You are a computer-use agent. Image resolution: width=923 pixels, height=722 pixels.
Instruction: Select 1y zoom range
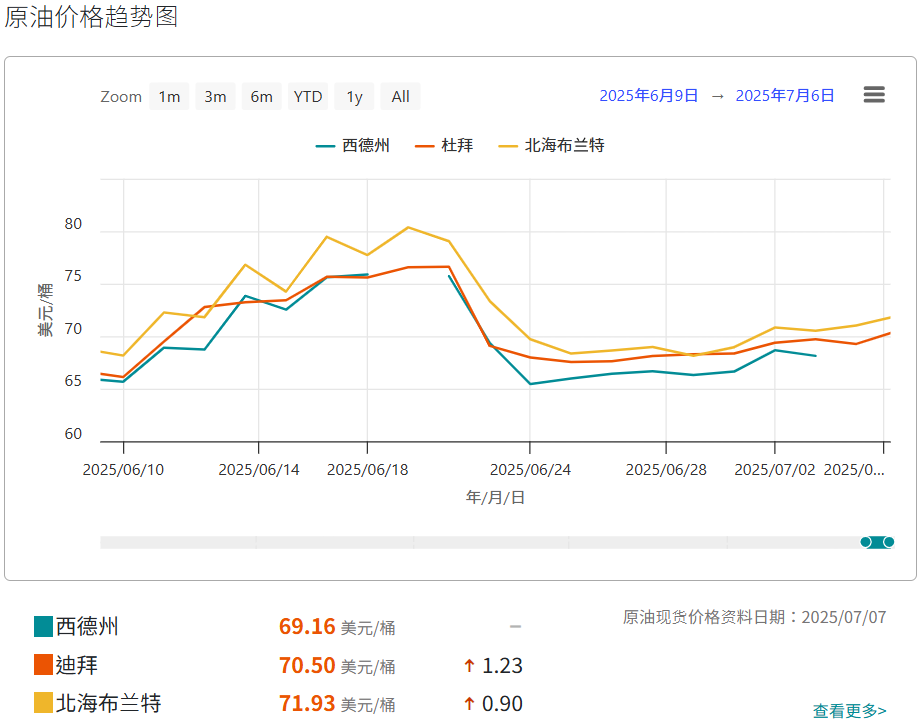click(x=354, y=97)
